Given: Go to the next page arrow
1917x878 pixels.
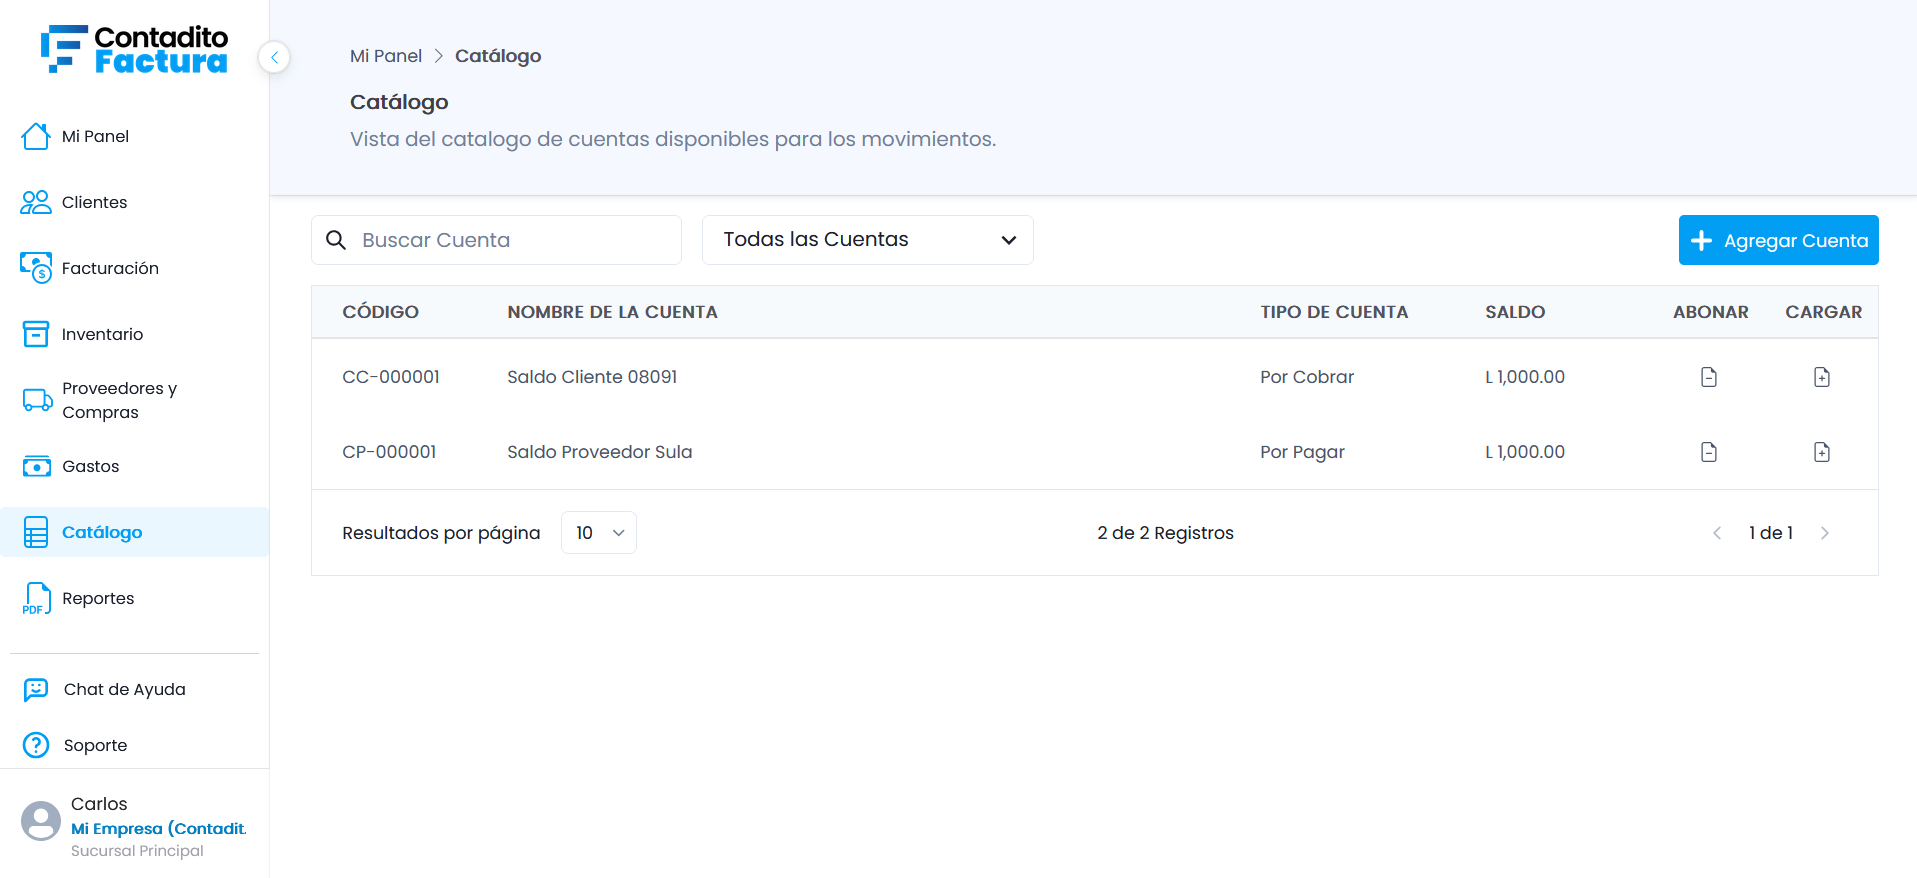Looking at the screenshot, I should pos(1825,533).
